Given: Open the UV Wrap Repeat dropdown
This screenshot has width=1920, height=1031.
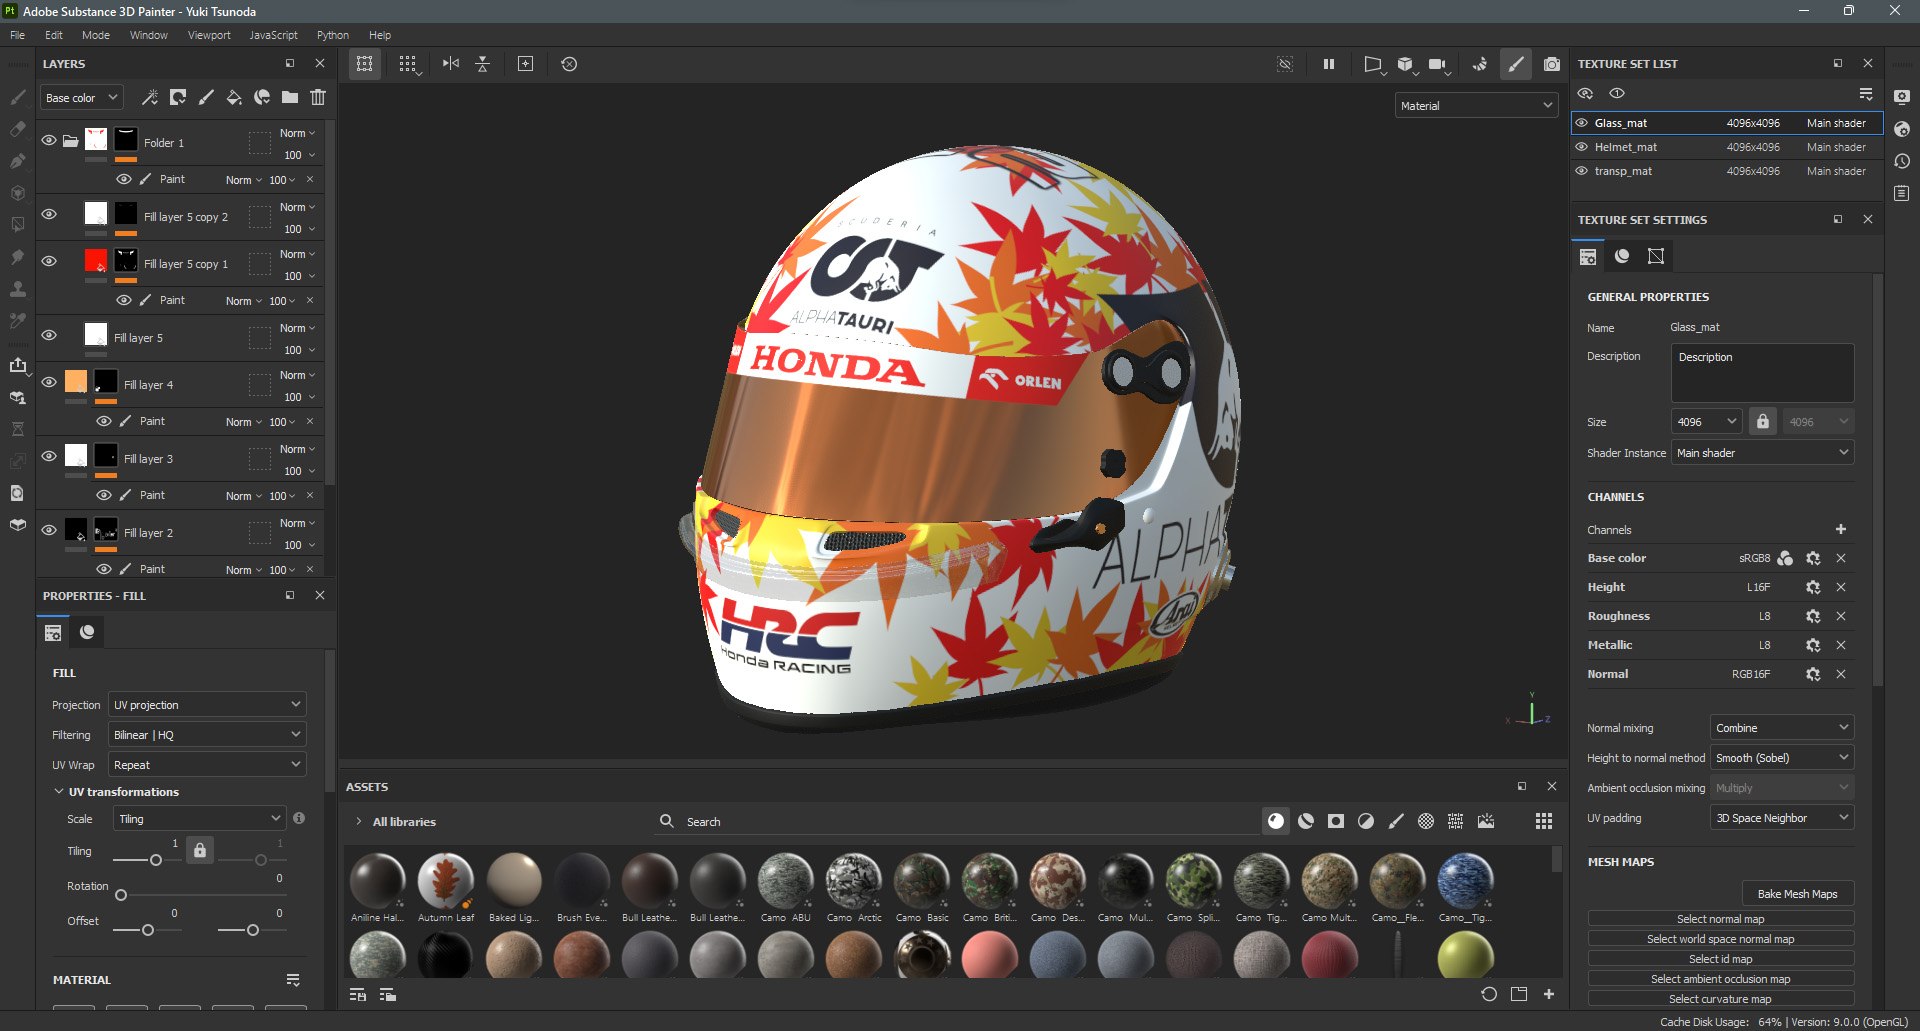Looking at the screenshot, I should (207, 764).
